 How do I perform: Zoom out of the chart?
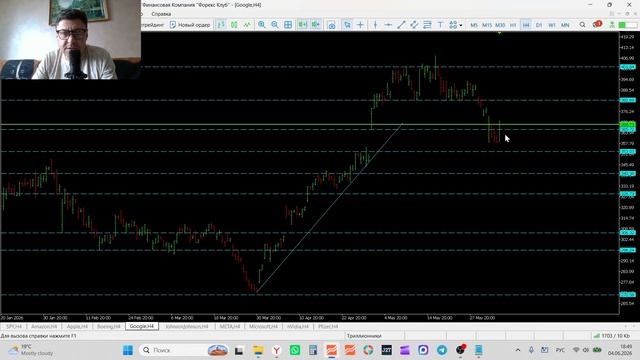(x=275, y=25)
